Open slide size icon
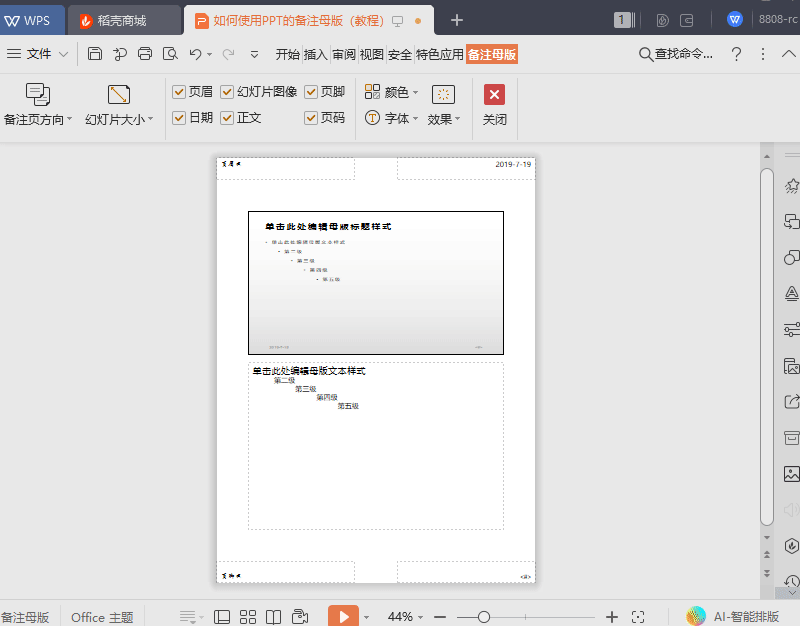Viewport: 800px width, 626px height. (119, 94)
